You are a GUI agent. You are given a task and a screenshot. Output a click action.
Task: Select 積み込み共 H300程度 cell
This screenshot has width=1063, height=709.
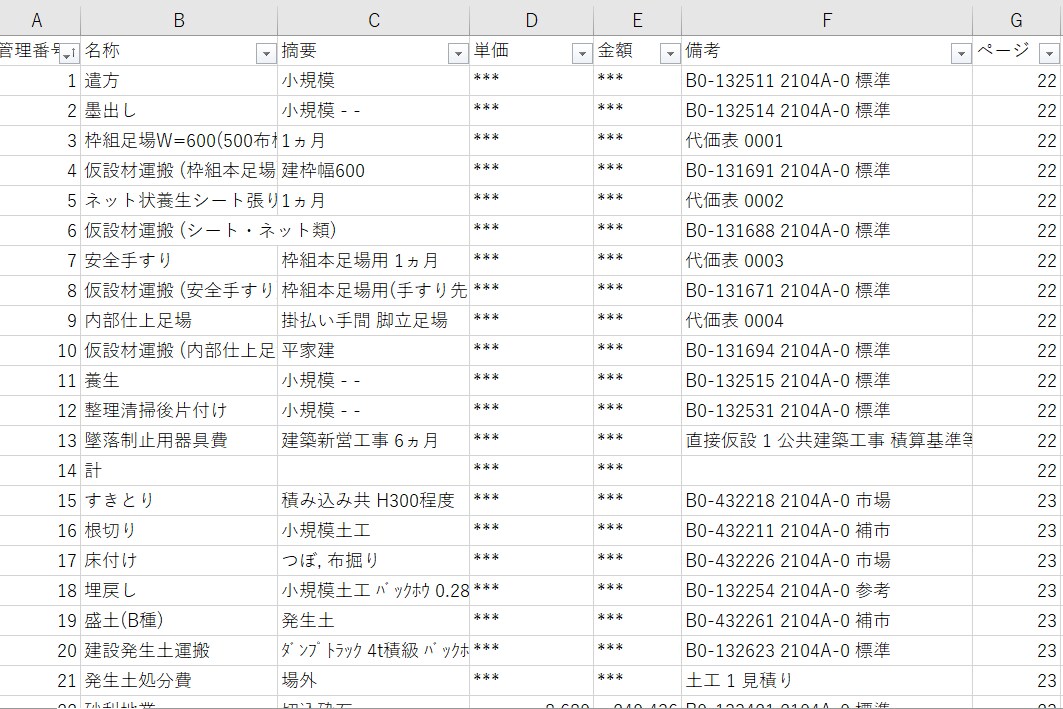374,500
